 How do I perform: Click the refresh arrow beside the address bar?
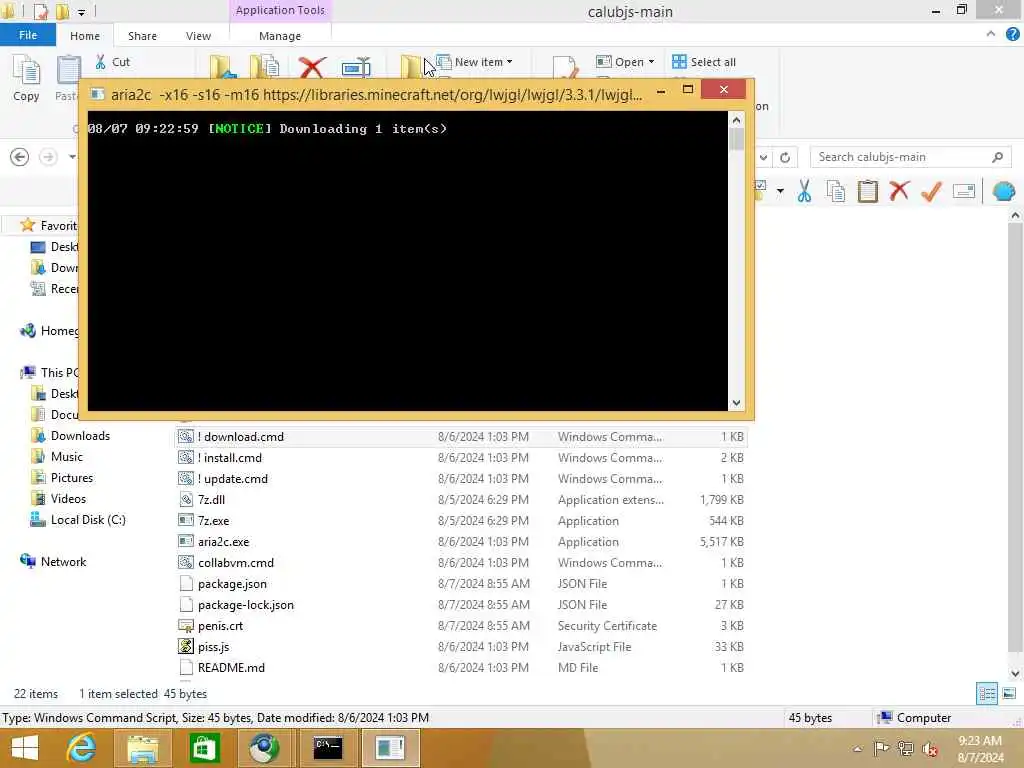pos(785,157)
